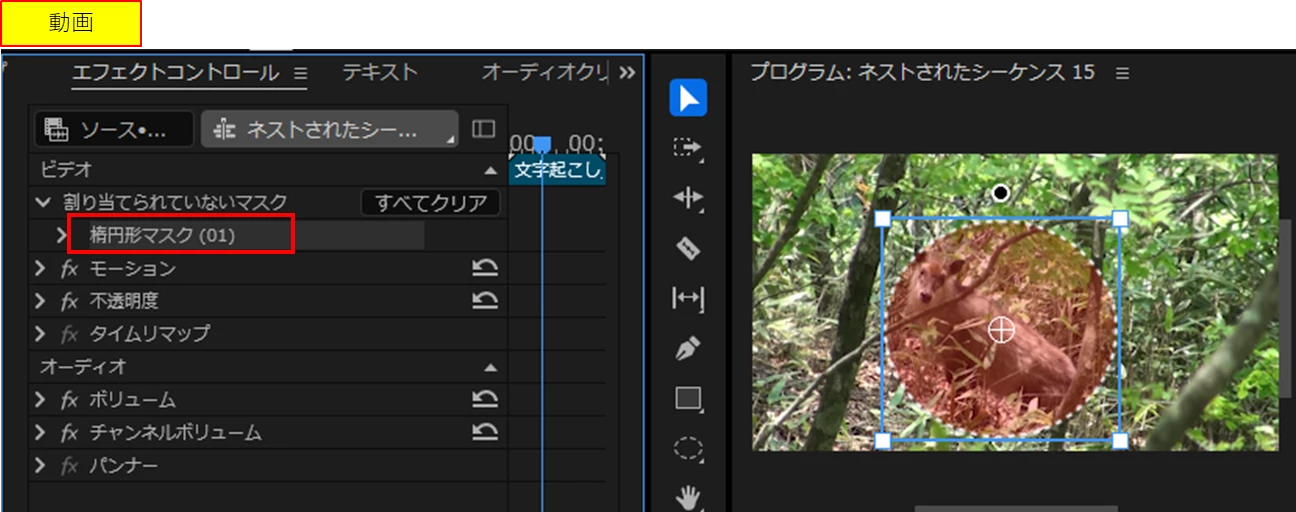The height and width of the screenshot is (512, 1296).
Task: Click the パンナー effect label
Action: (x=124, y=466)
